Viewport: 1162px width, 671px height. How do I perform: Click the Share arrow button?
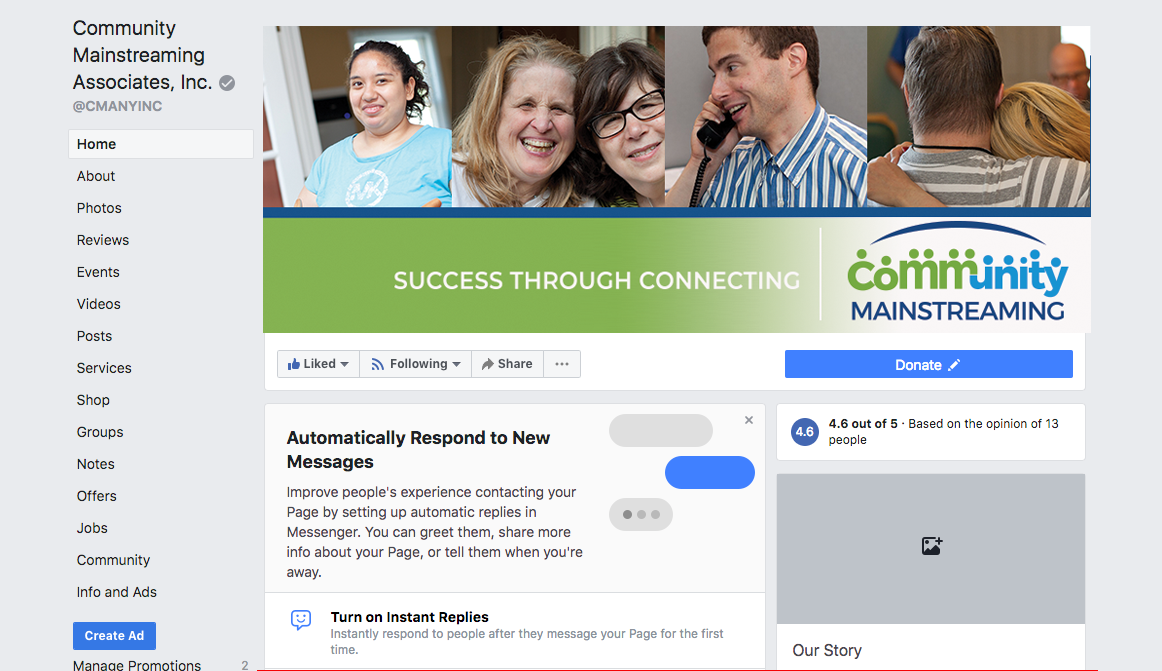point(508,364)
